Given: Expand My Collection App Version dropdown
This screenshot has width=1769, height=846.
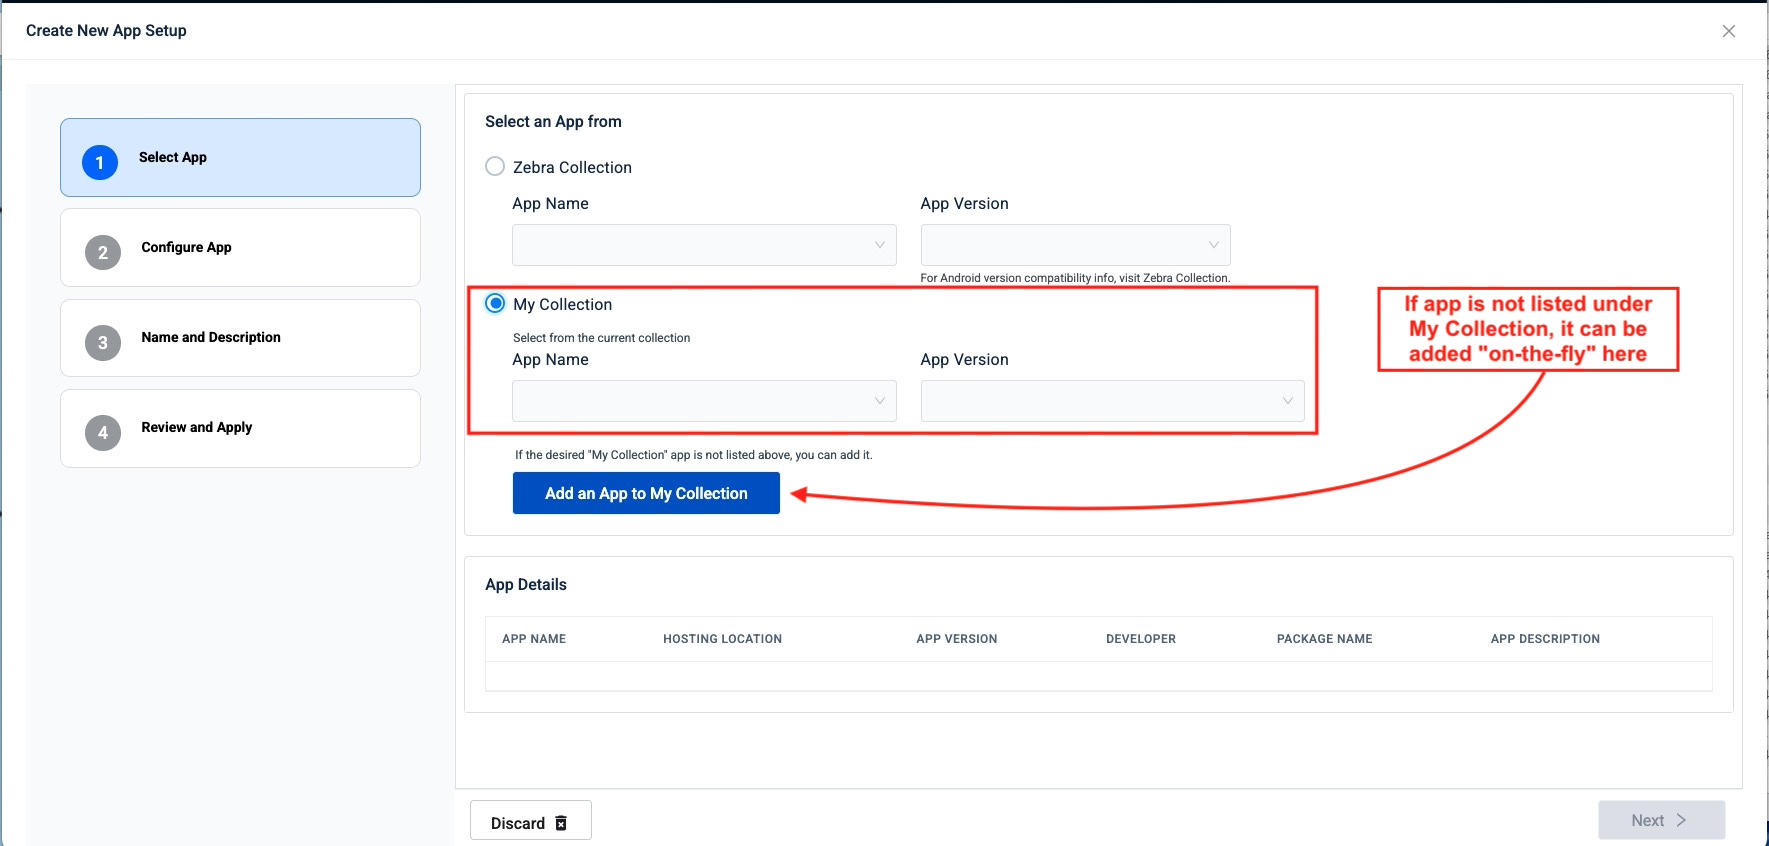Looking at the screenshot, I should click(1112, 401).
